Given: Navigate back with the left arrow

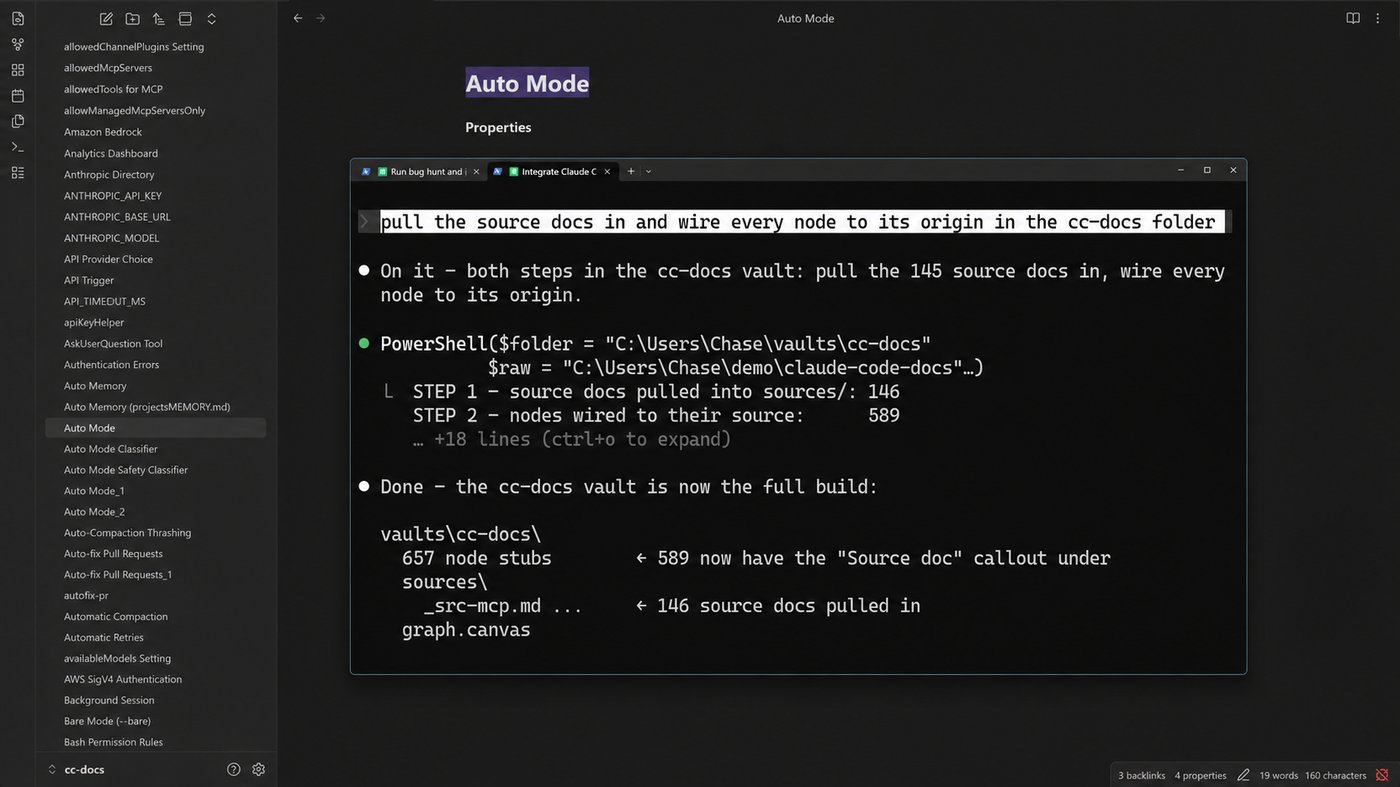Looking at the screenshot, I should (x=298, y=18).
